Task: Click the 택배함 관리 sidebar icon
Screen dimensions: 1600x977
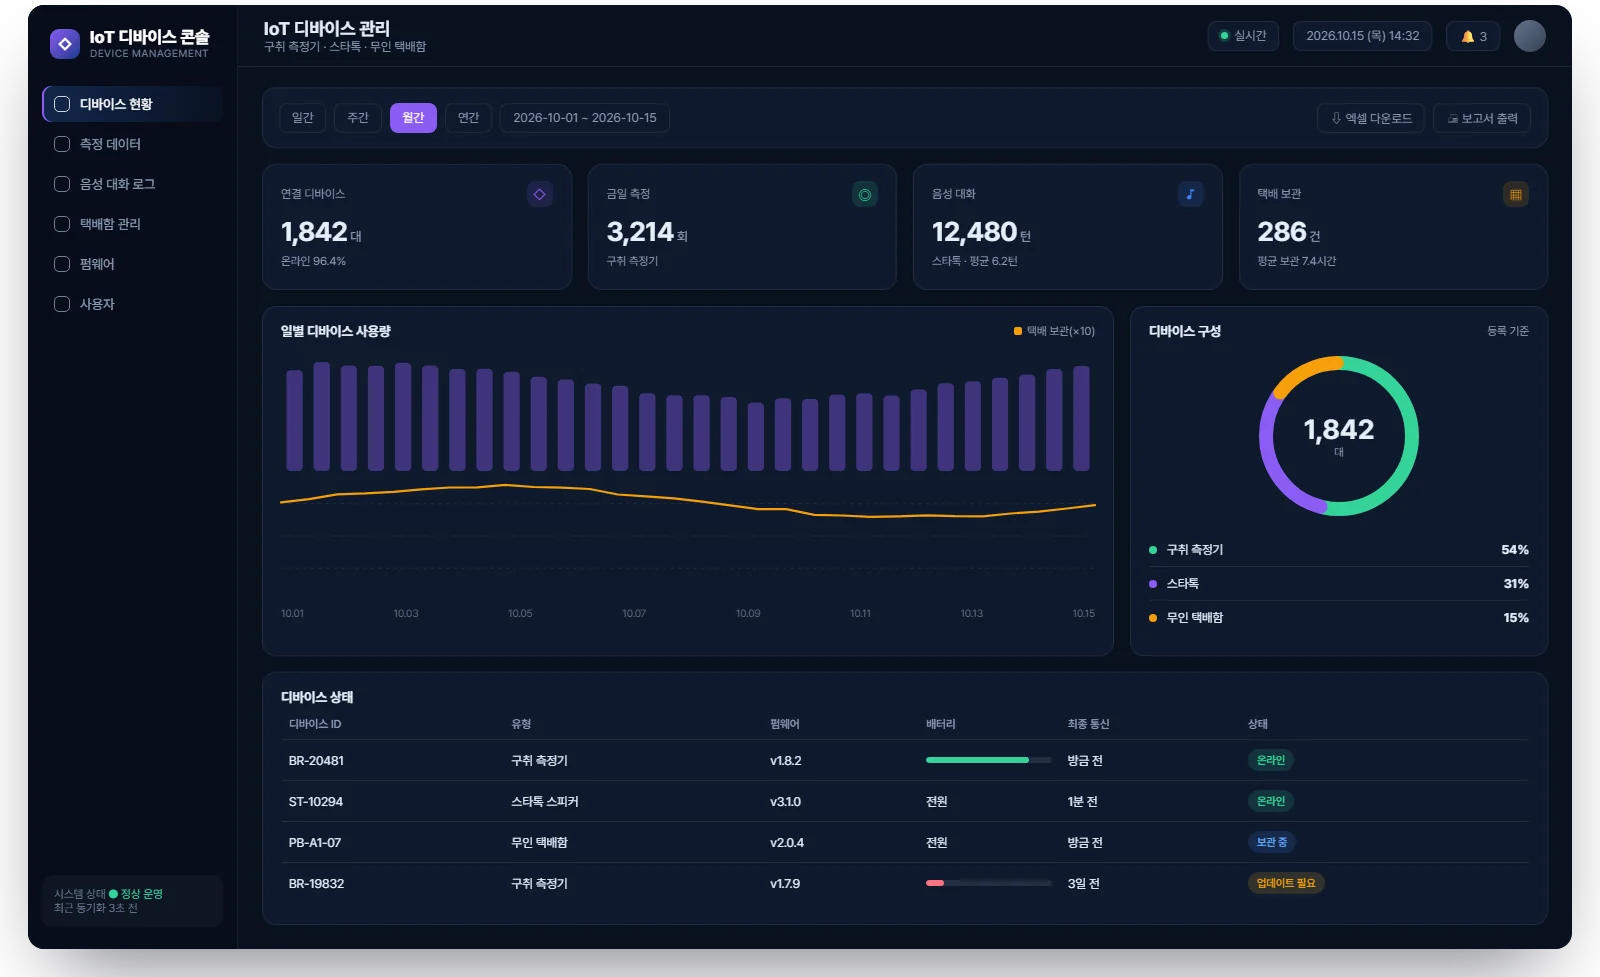Action: 62,224
